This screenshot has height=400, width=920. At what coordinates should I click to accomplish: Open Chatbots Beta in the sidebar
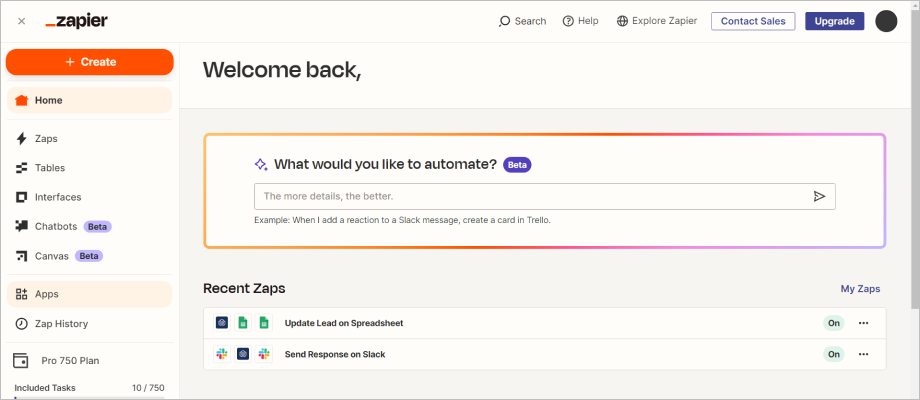[x=89, y=226]
